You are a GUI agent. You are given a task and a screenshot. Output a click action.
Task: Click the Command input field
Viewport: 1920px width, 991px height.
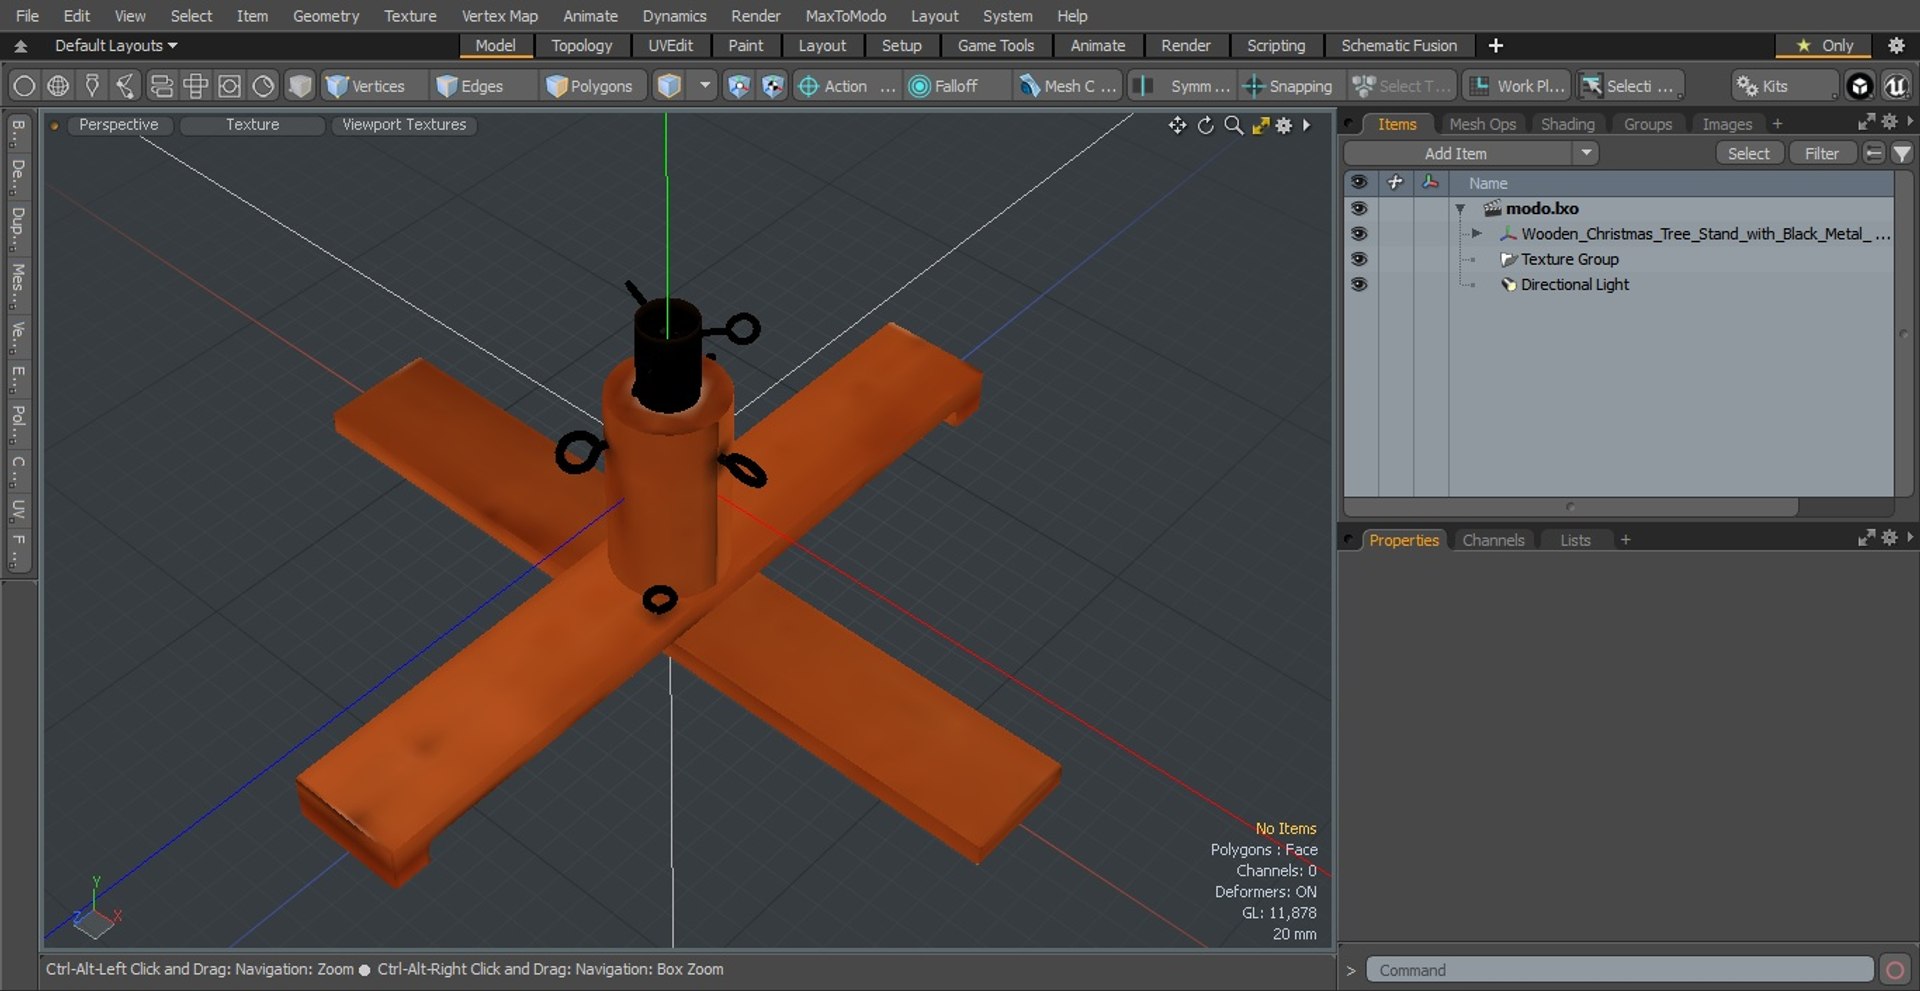pyautogui.click(x=1619, y=970)
